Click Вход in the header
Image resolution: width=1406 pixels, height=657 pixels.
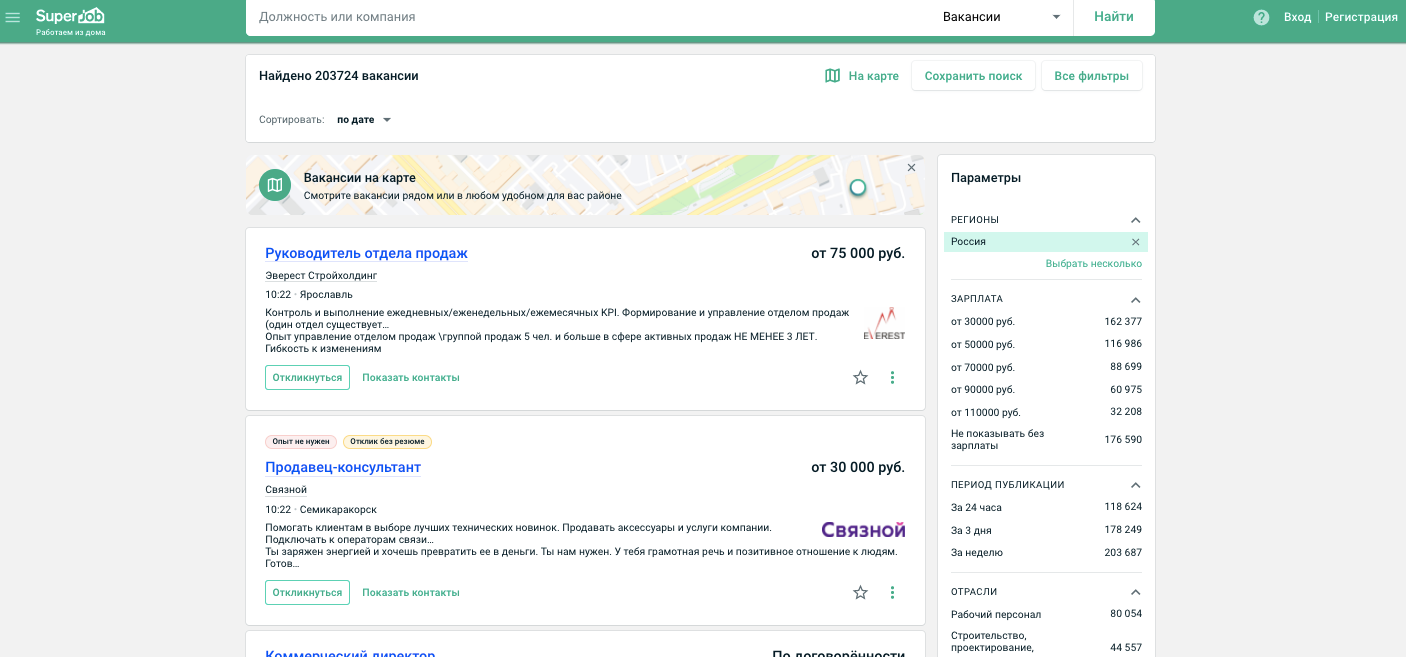pyautogui.click(x=1297, y=17)
